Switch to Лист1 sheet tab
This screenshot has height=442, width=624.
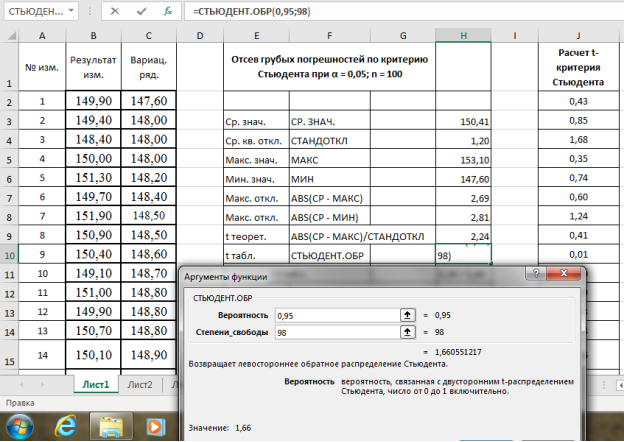(x=96, y=384)
